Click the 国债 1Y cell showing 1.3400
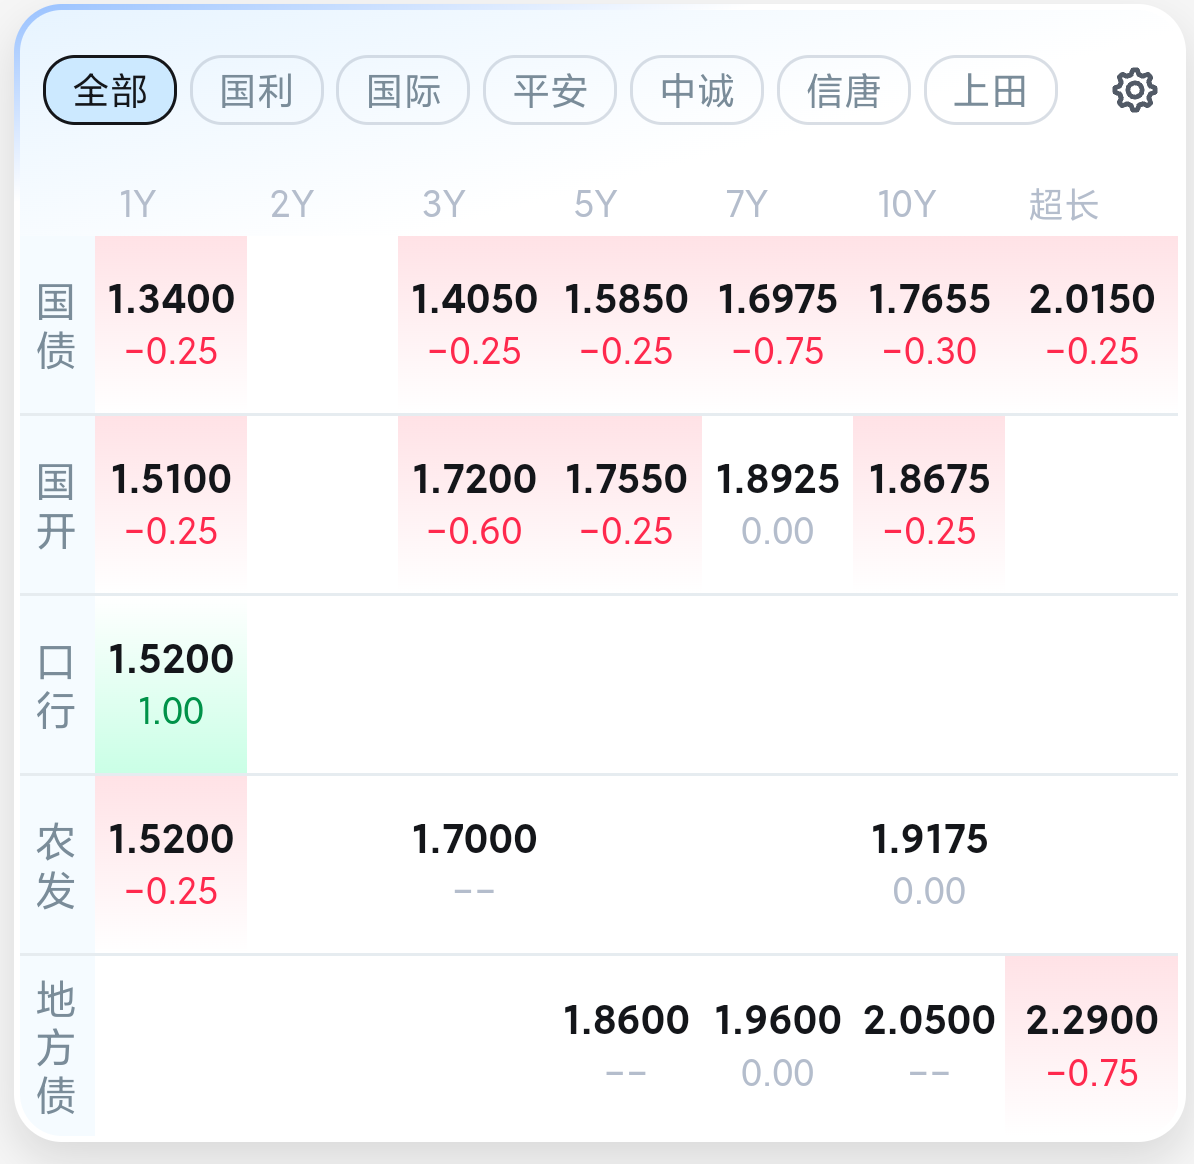The width and height of the screenshot is (1194, 1164). [x=171, y=323]
